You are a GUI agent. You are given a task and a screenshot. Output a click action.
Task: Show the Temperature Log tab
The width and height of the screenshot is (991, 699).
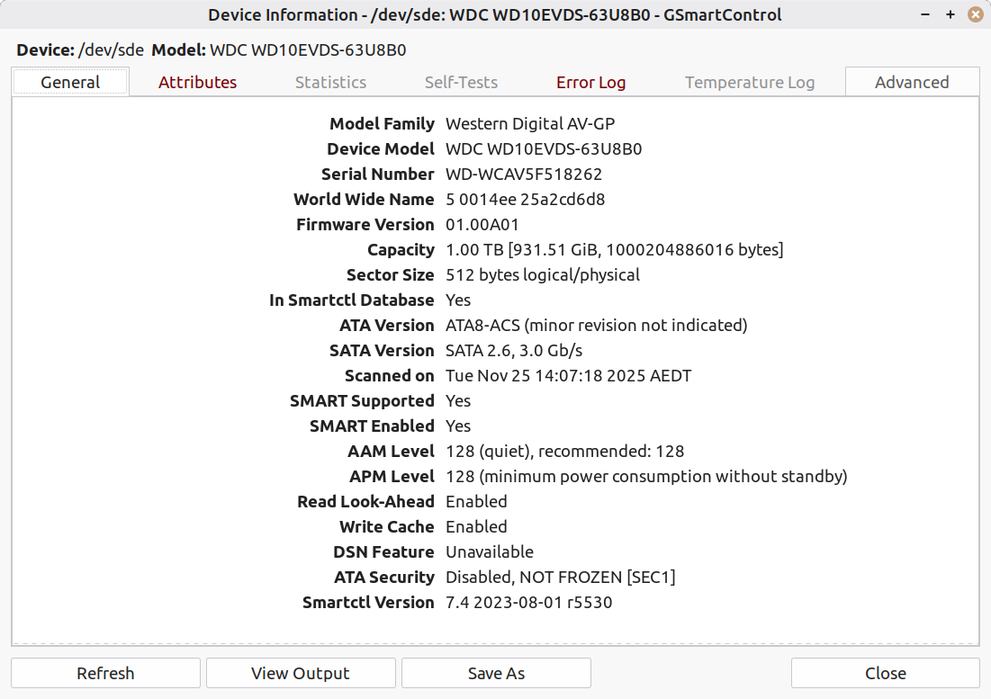coord(749,82)
